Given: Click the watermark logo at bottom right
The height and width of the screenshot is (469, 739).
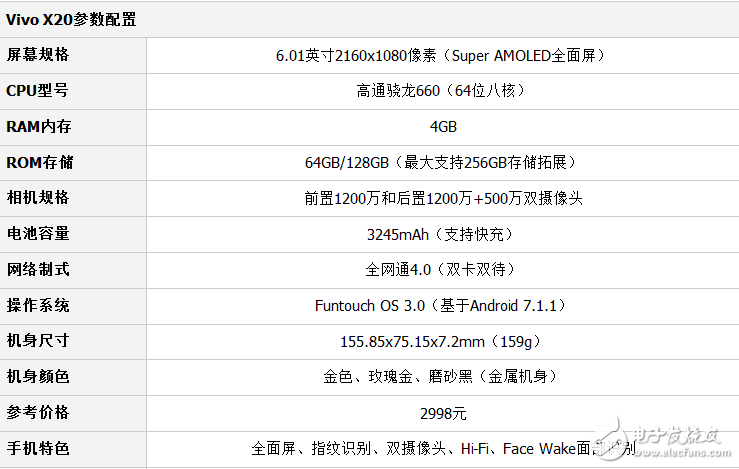Looking at the screenshot, I should click(672, 438).
